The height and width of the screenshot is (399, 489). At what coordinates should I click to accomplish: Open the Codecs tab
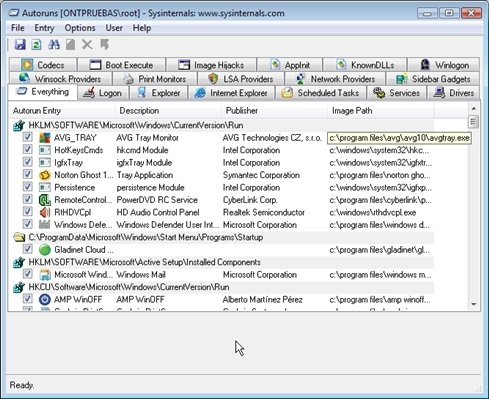click(x=43, y=65)
